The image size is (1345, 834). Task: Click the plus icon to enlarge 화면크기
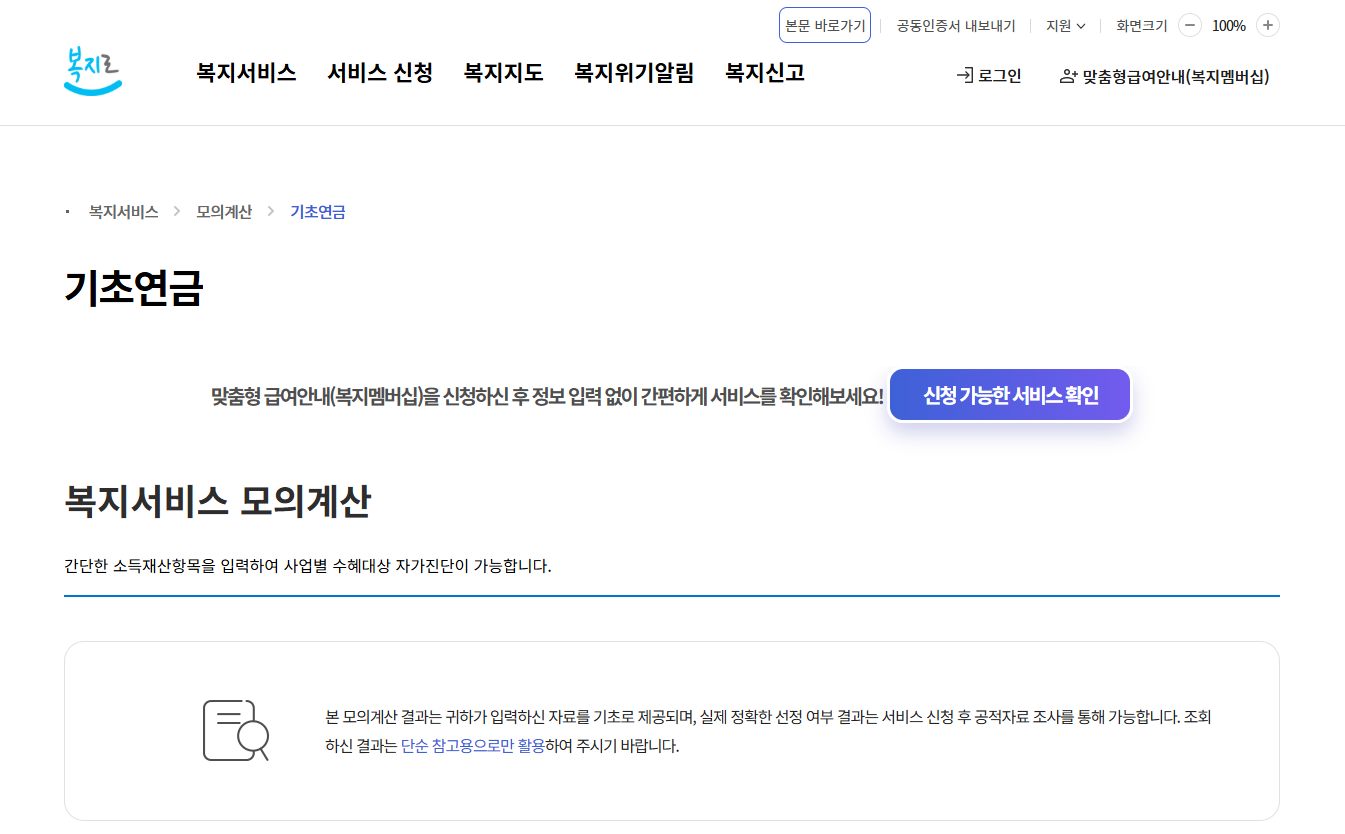[1268, 25]
